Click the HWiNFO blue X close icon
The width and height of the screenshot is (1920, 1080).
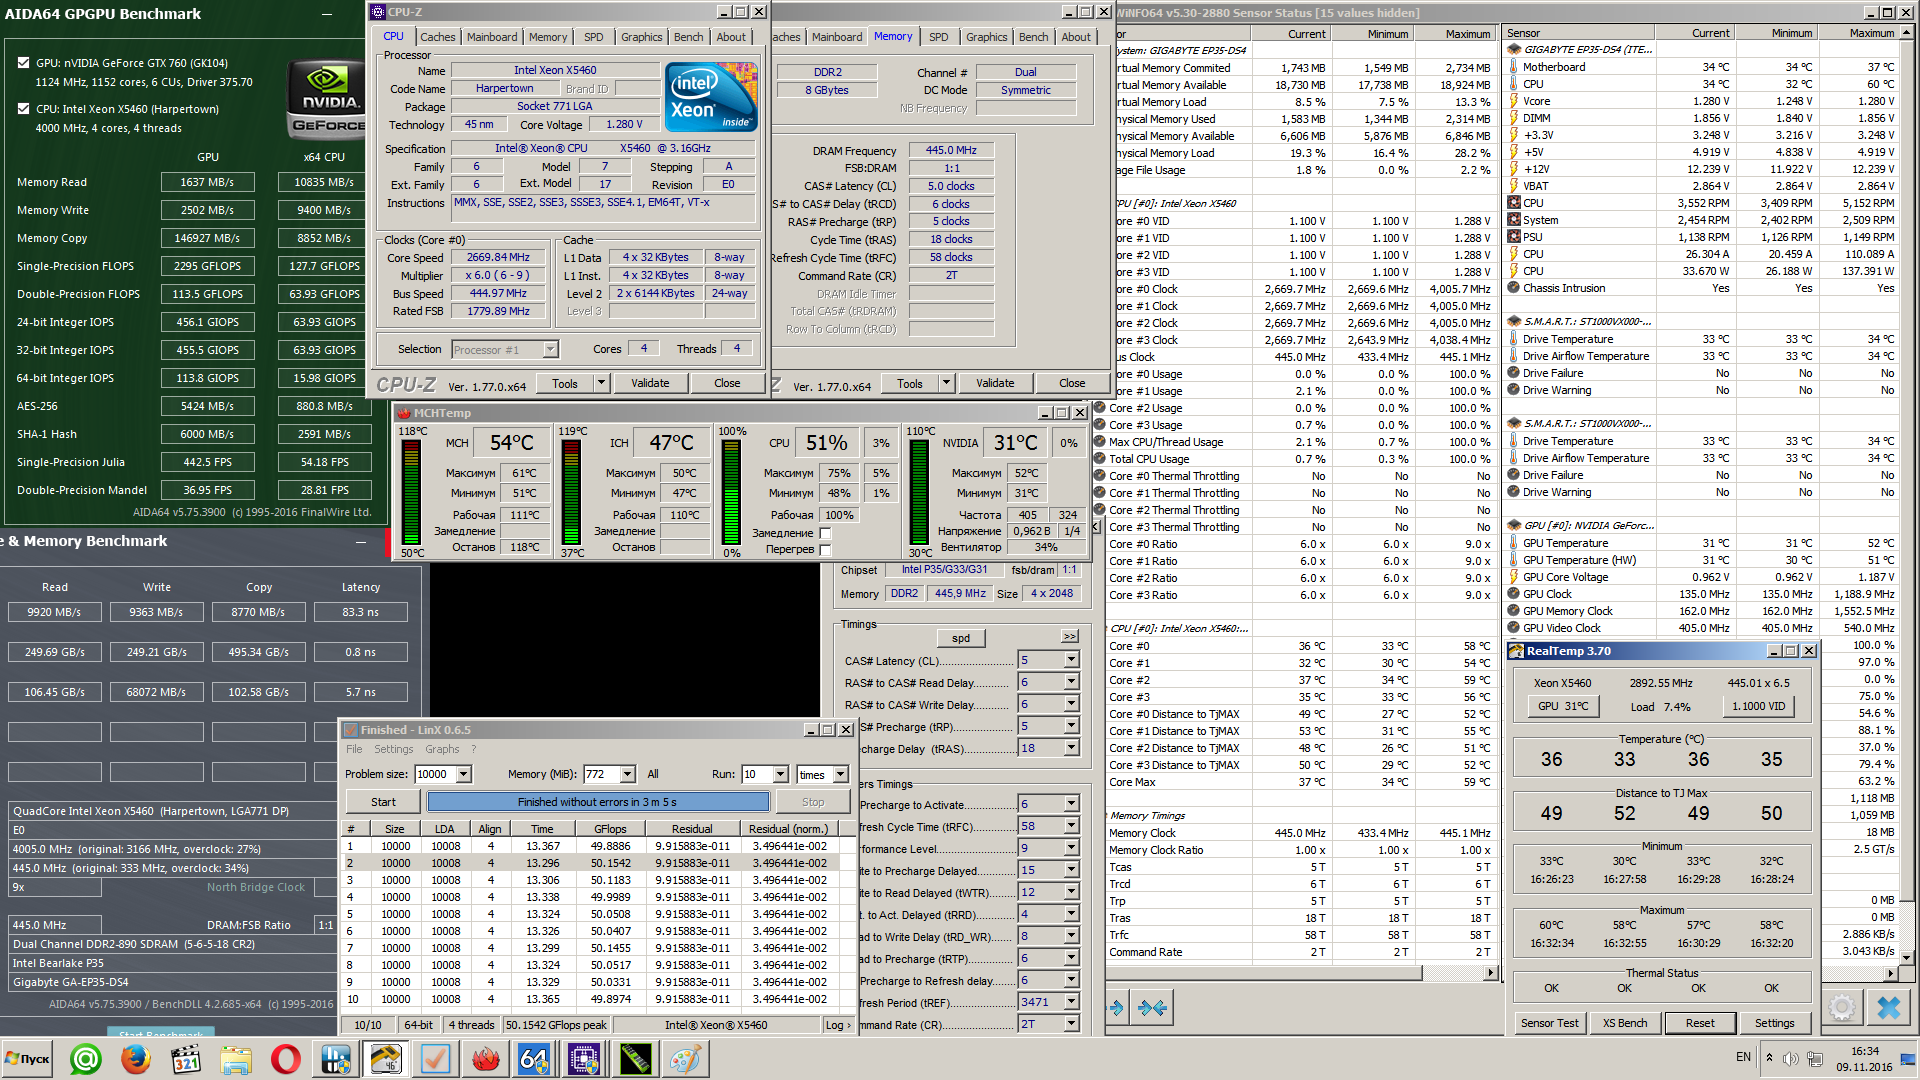[x=1888, y=1008]
